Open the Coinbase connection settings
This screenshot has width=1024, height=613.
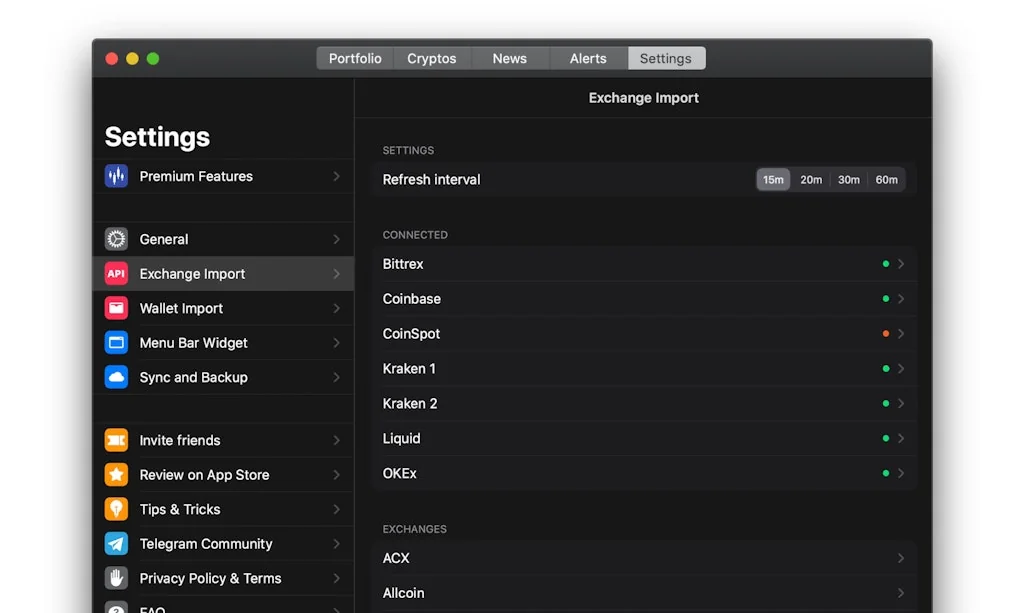899,298
